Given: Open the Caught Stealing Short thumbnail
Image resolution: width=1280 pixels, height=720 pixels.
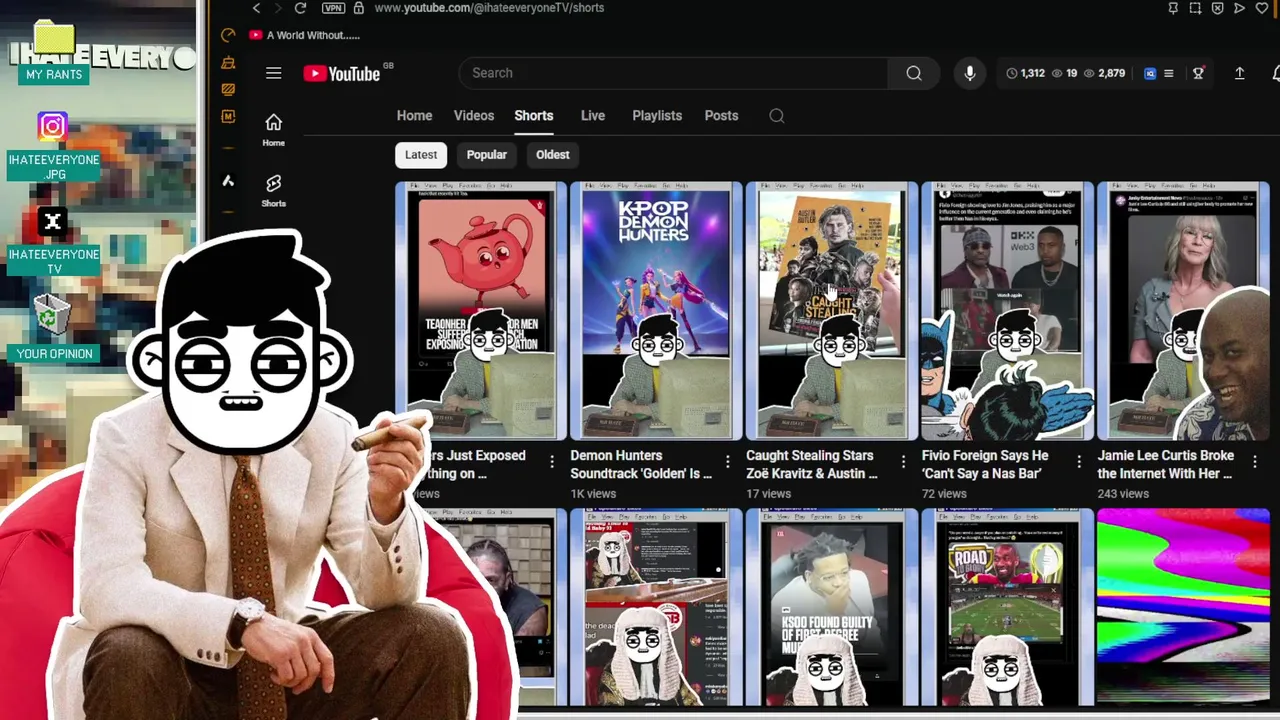Looking at the screenshot, I should tap(832, 311).
